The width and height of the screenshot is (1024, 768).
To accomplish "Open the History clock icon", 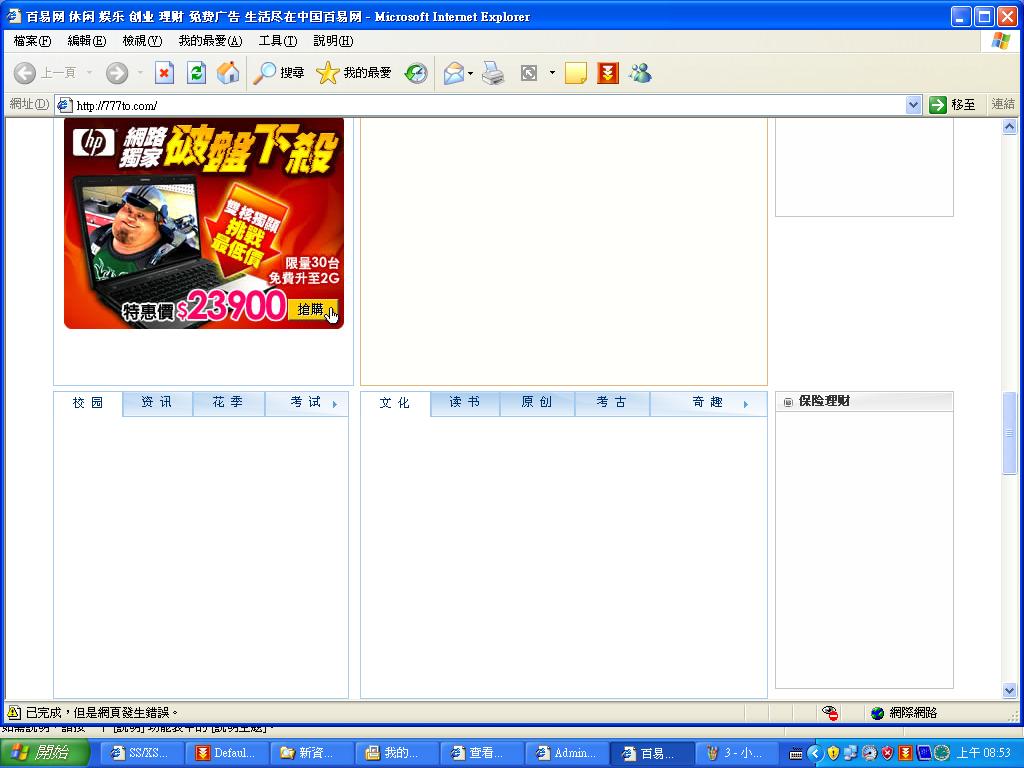I will click(x=416, y=72).
